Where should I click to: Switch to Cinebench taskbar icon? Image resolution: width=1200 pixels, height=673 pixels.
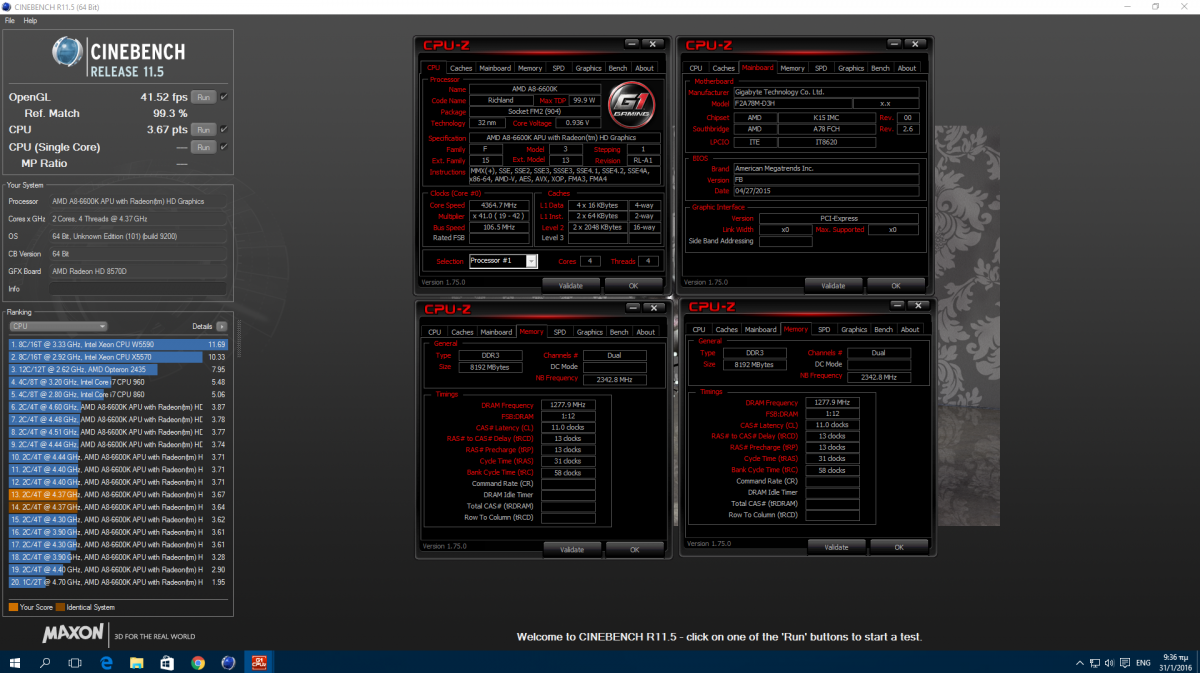(229, 662)
